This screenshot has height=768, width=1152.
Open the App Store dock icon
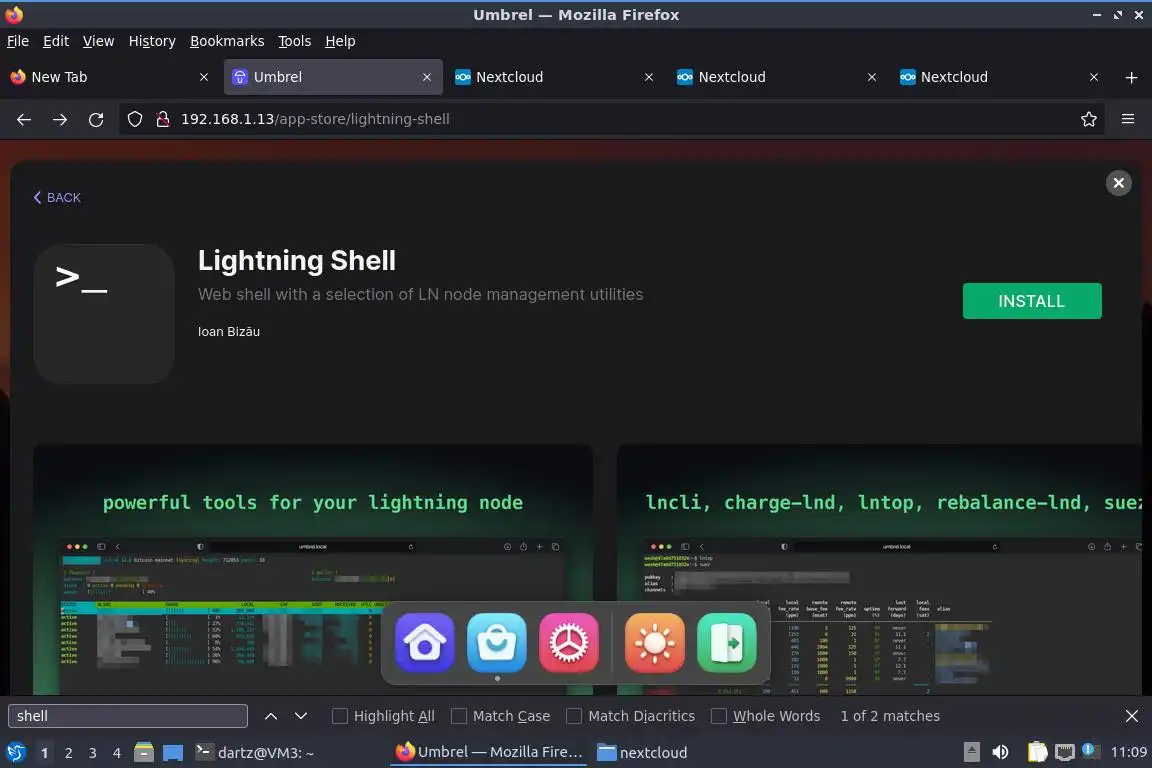pyautogui.click(x=497, y=642)
